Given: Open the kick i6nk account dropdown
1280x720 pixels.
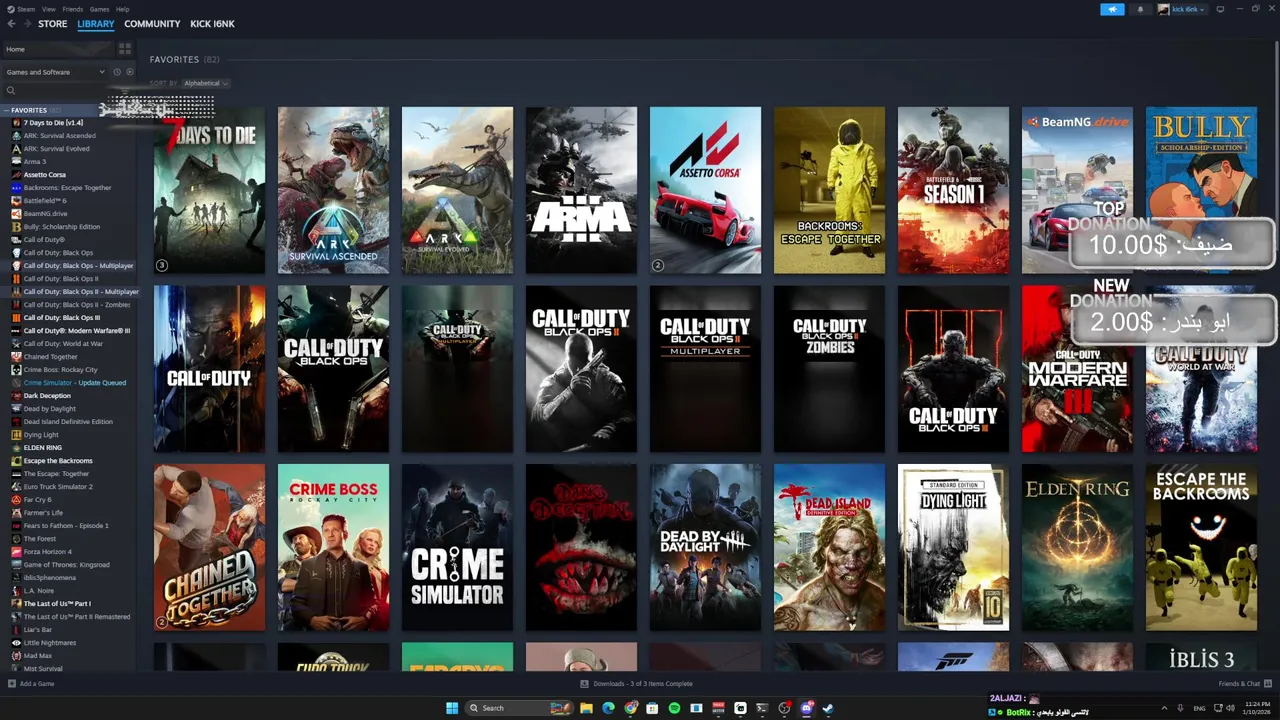Looking at the screenshot, I should coord(1182,9).
